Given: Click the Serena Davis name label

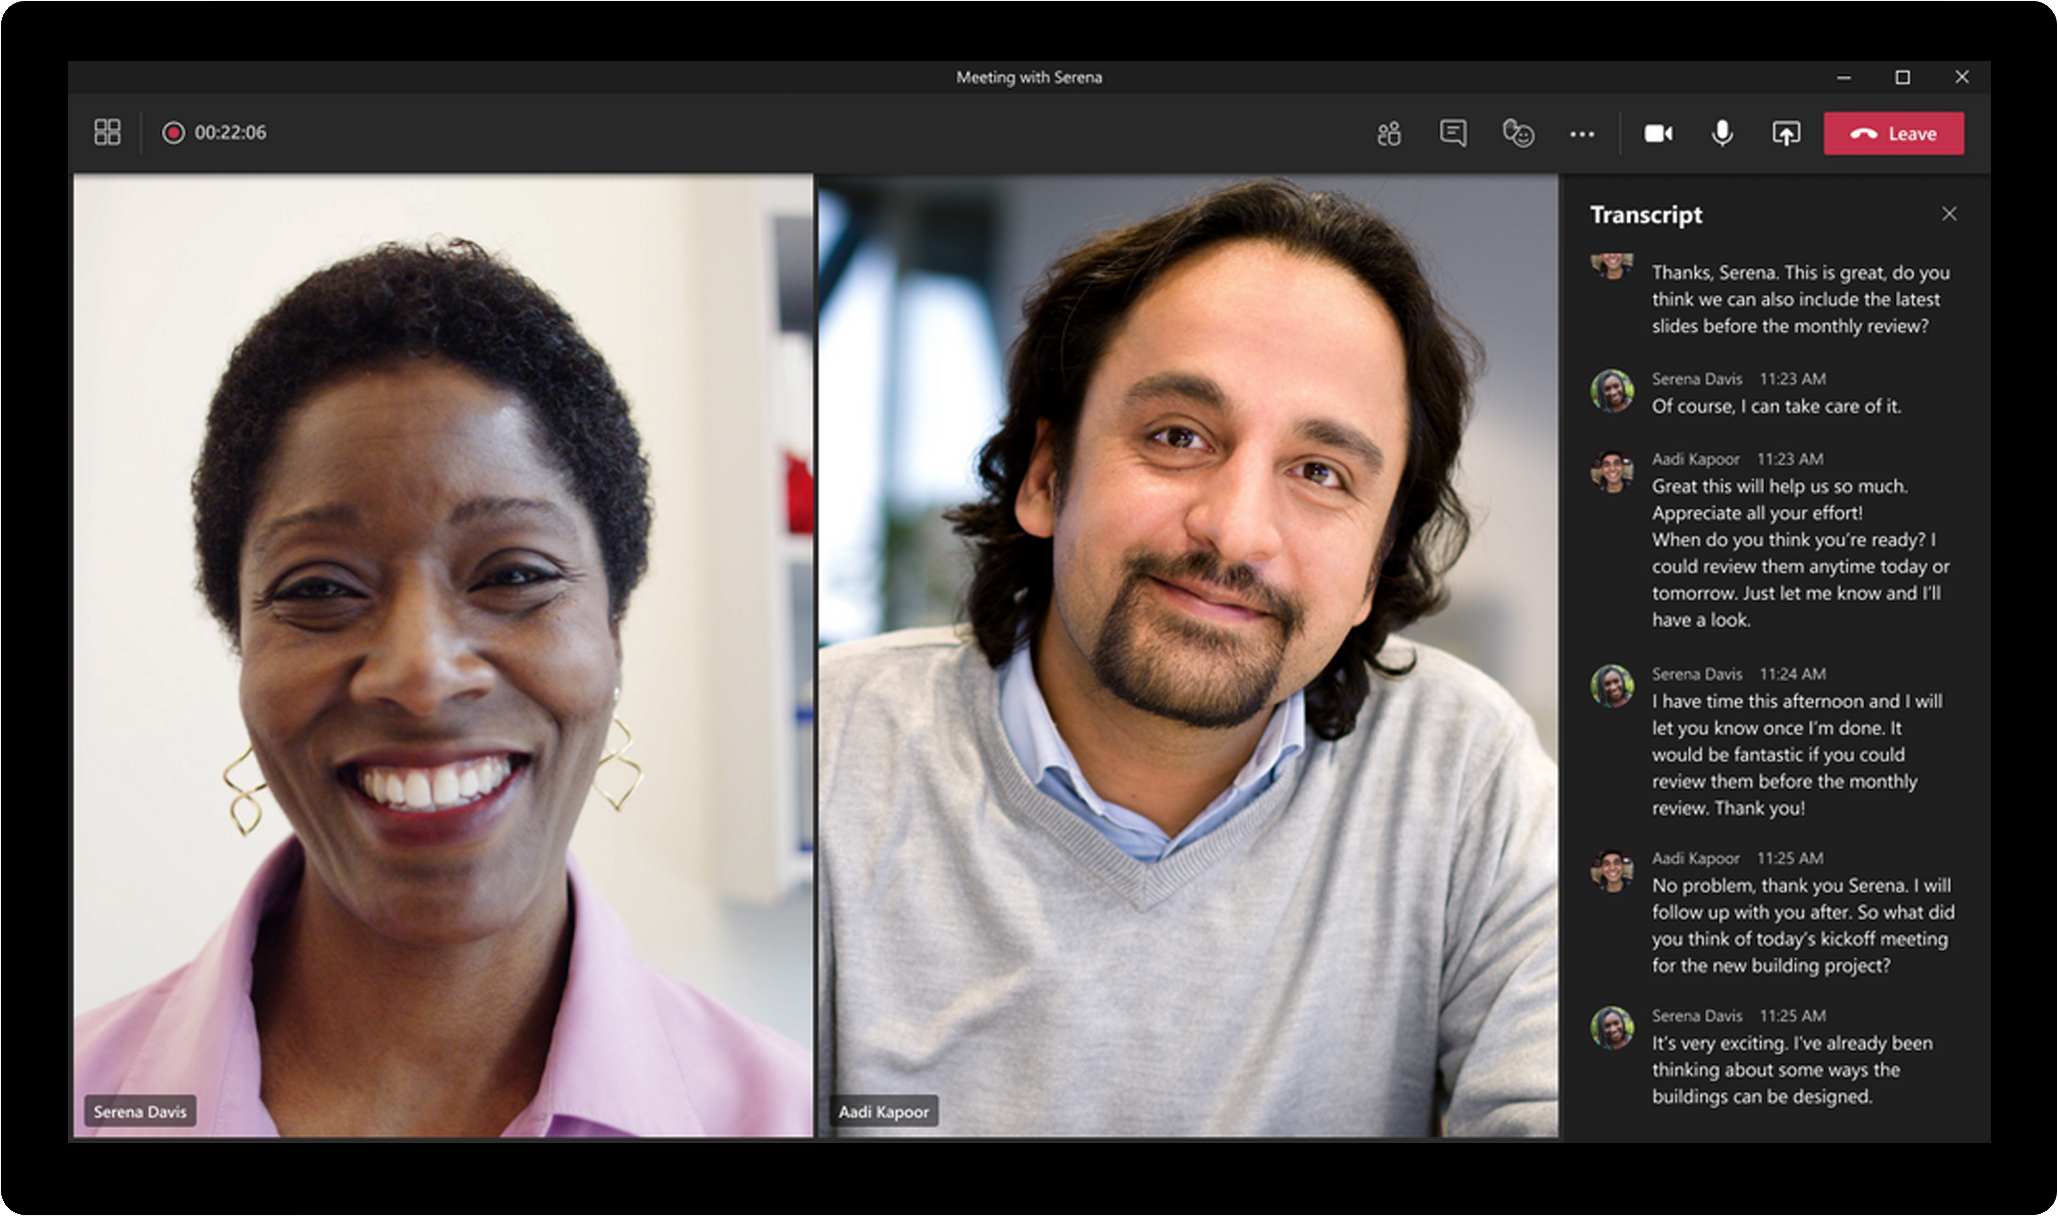Looking at the screenshot, I should tap(140, 1111).
